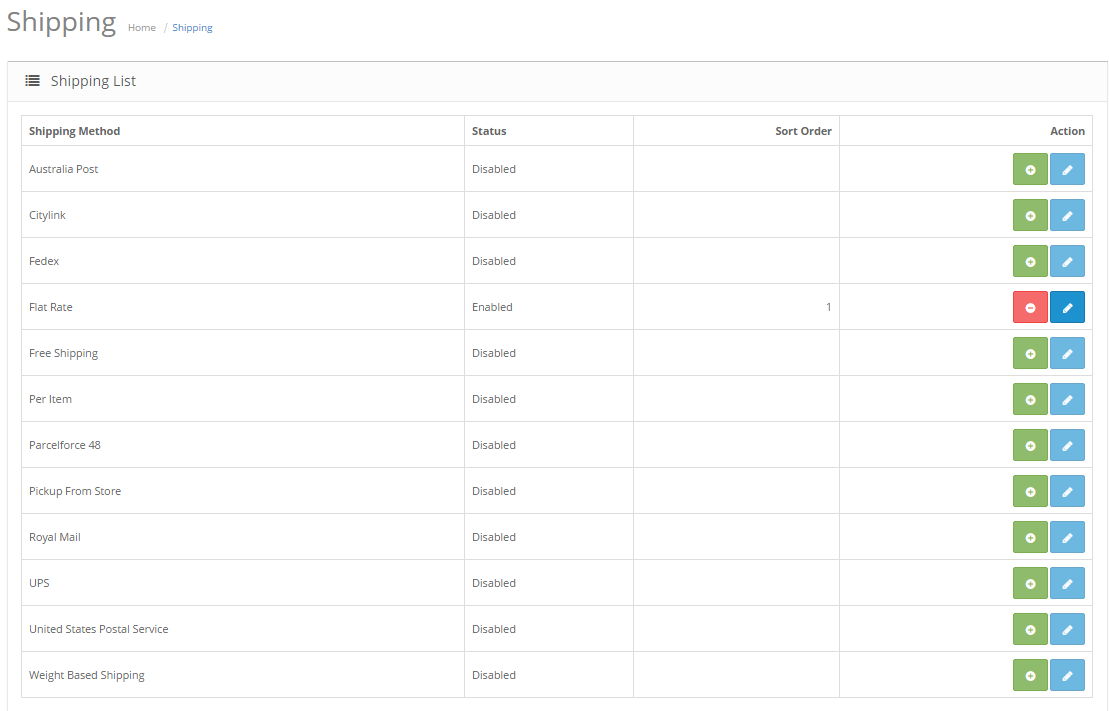Viewport: 1109px width, 711px height.
Task: Install the Free Shipping method
Action: pyautogui.click(x=1030, y=353)
